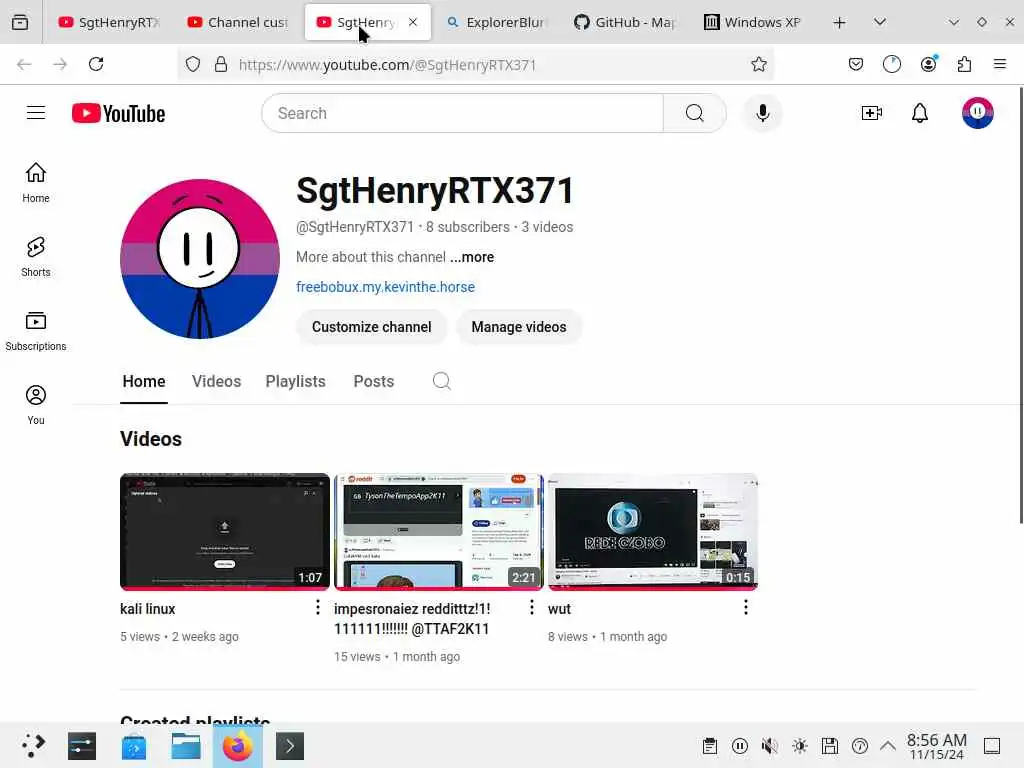
Task: Open a new browser tab
Action: tap(839, 22)
